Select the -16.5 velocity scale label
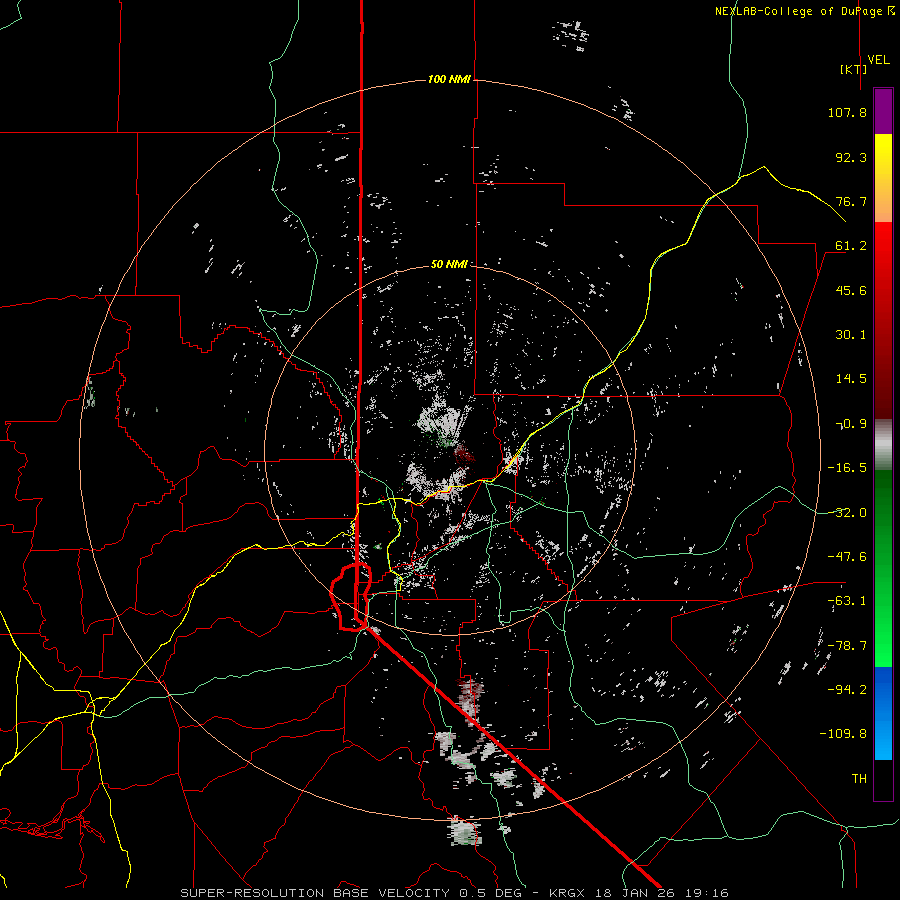The height and width of the screenshot is (900, 900). pyautogui.click(x=847, y=468)
